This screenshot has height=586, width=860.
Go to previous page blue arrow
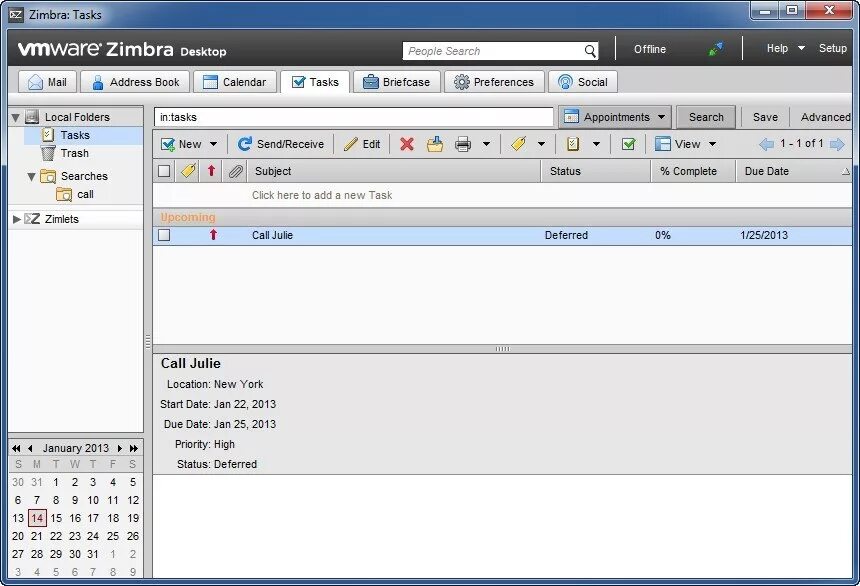(766, 144)
